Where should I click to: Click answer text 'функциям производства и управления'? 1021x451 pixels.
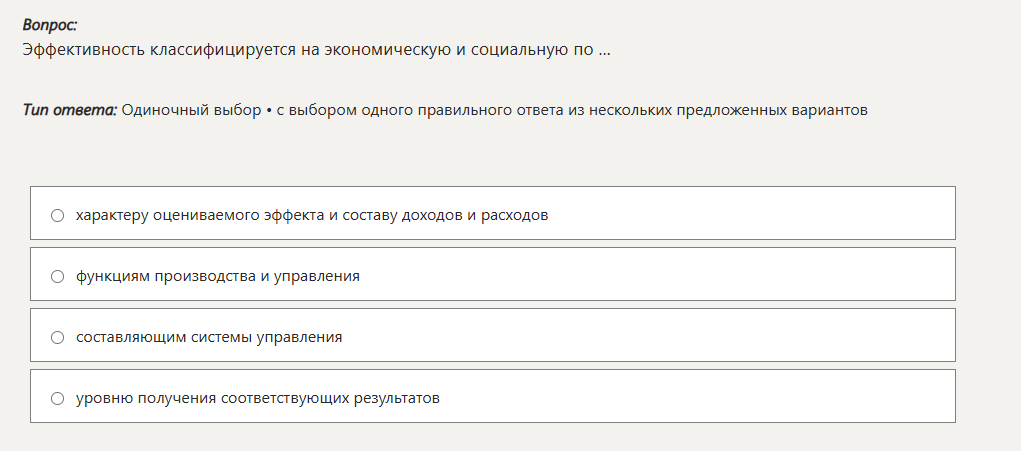coord(217,276)
